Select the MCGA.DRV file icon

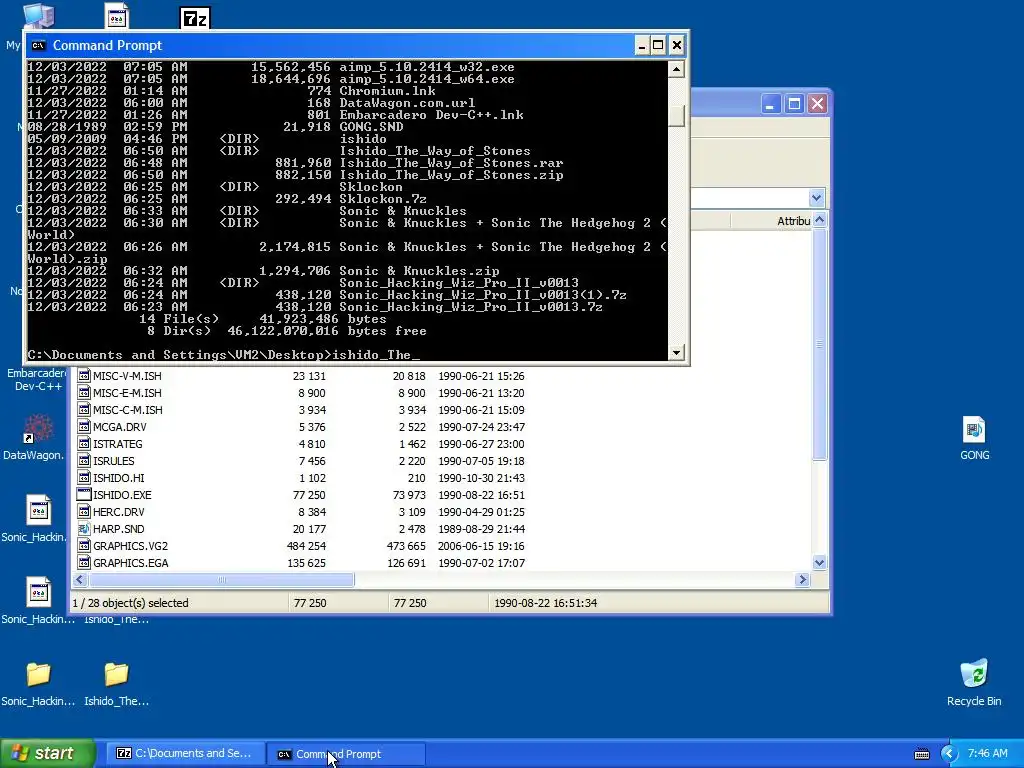(x=84, y=426)
